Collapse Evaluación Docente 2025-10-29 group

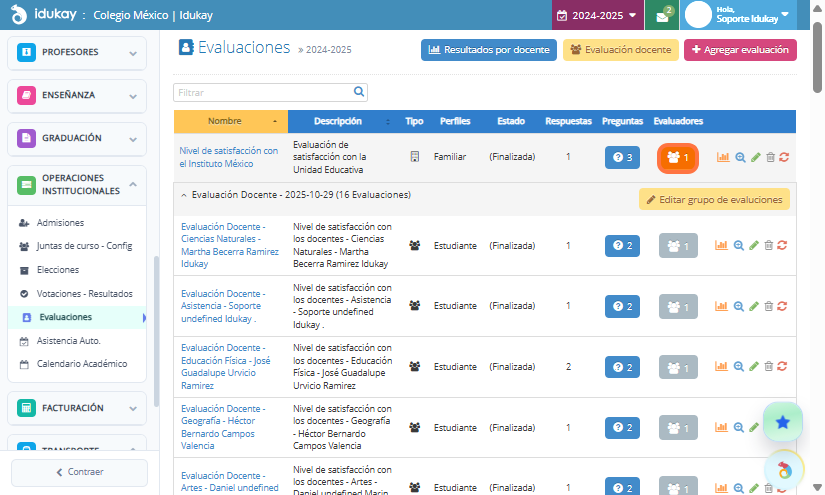click(184, 195)
